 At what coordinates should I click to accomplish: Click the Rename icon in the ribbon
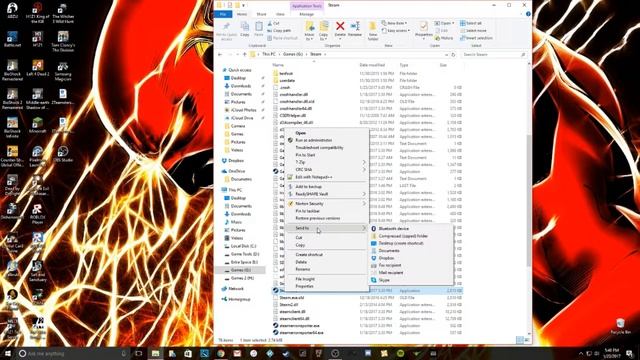click(x=355, y=26)
